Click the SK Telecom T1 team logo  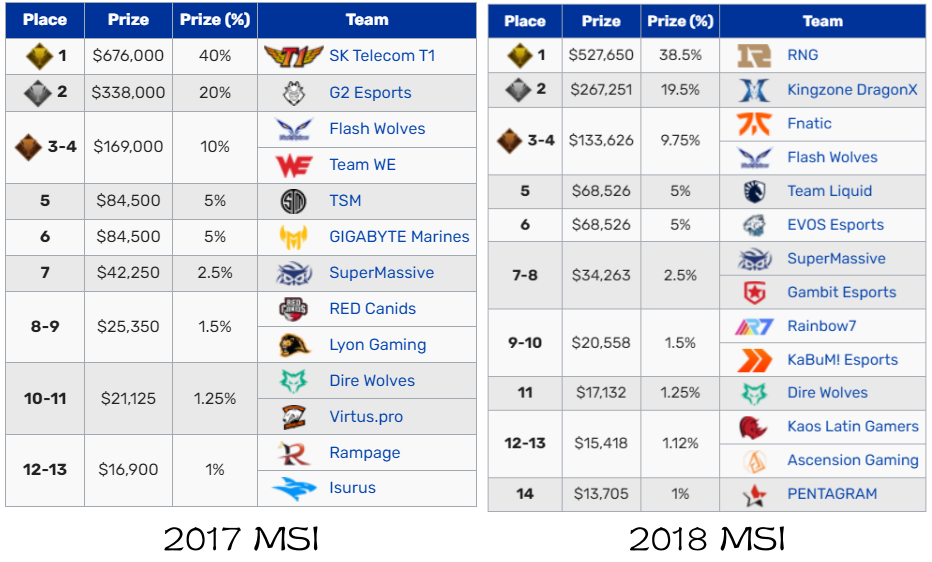pos(293,56)
